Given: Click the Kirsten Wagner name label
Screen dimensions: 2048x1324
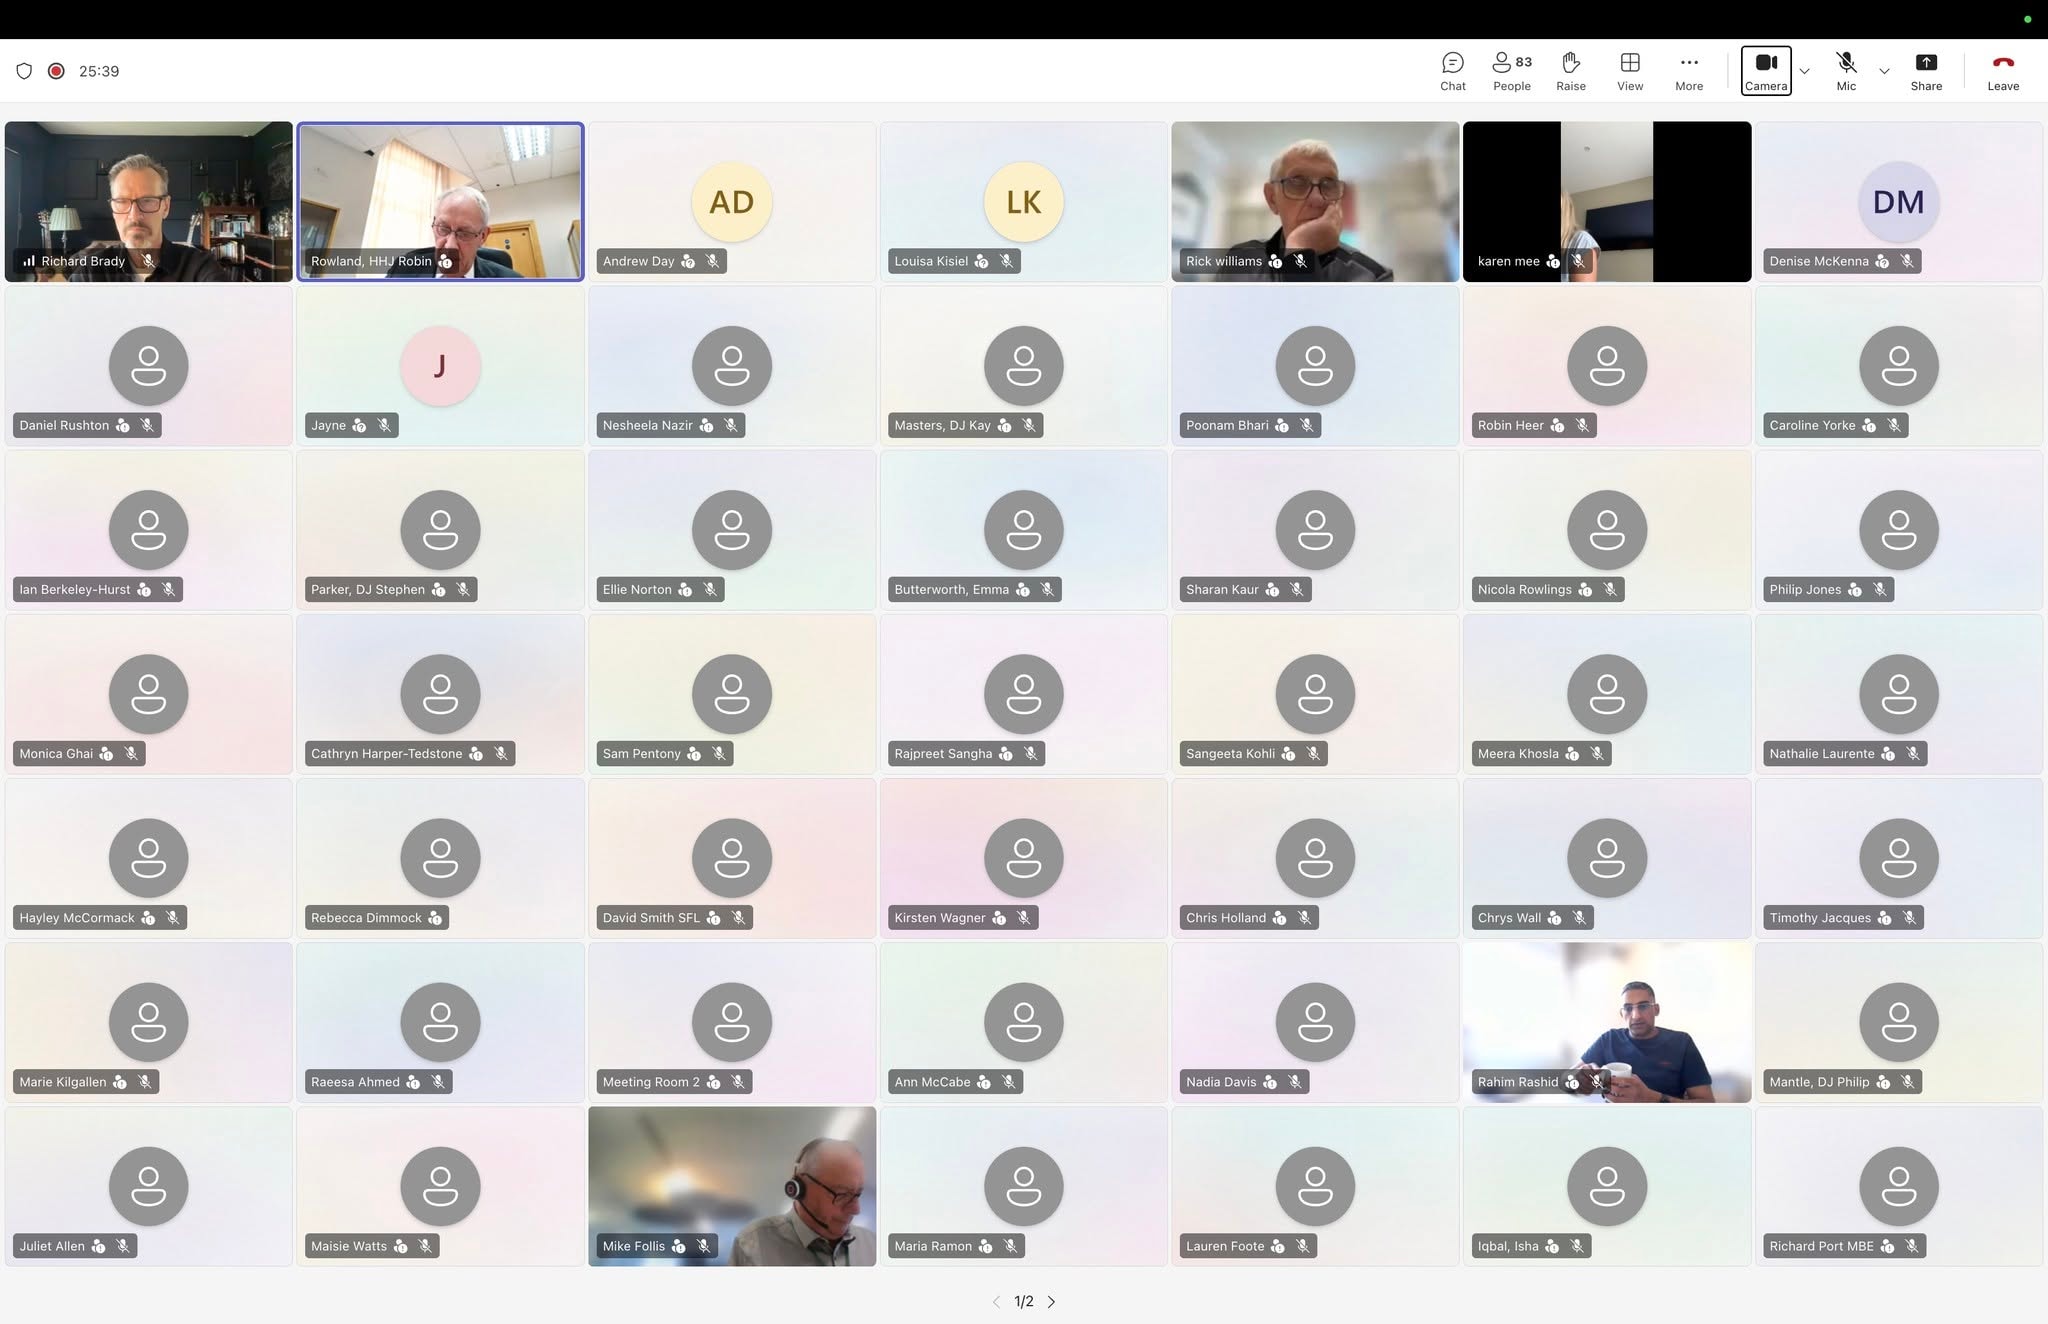Looking at the screenshot, I should [940, 918].
